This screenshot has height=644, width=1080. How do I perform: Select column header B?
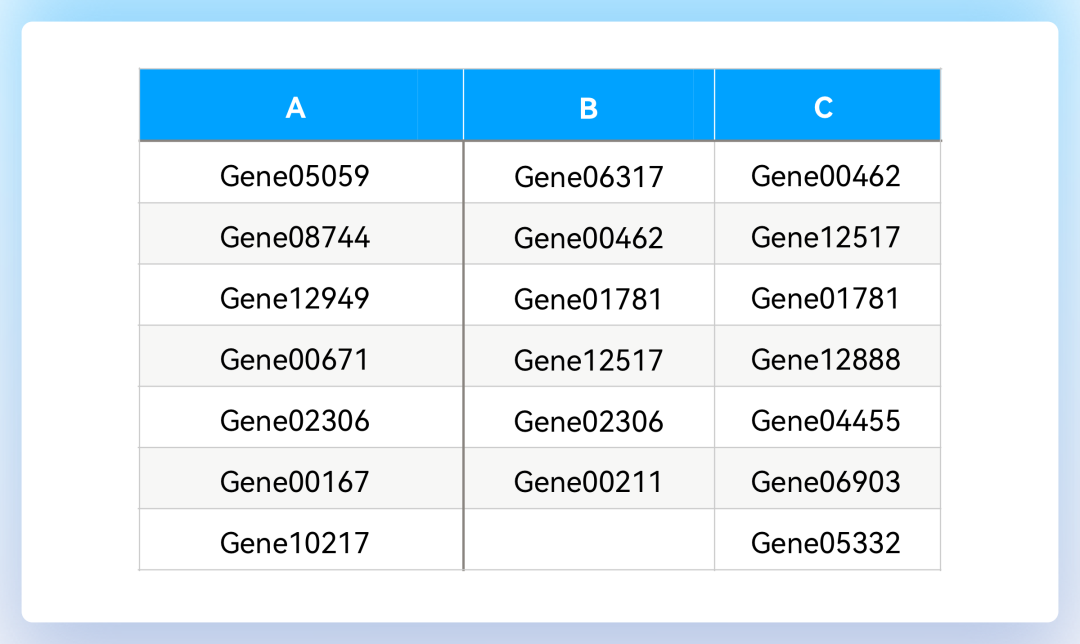(x=589, y=105)
